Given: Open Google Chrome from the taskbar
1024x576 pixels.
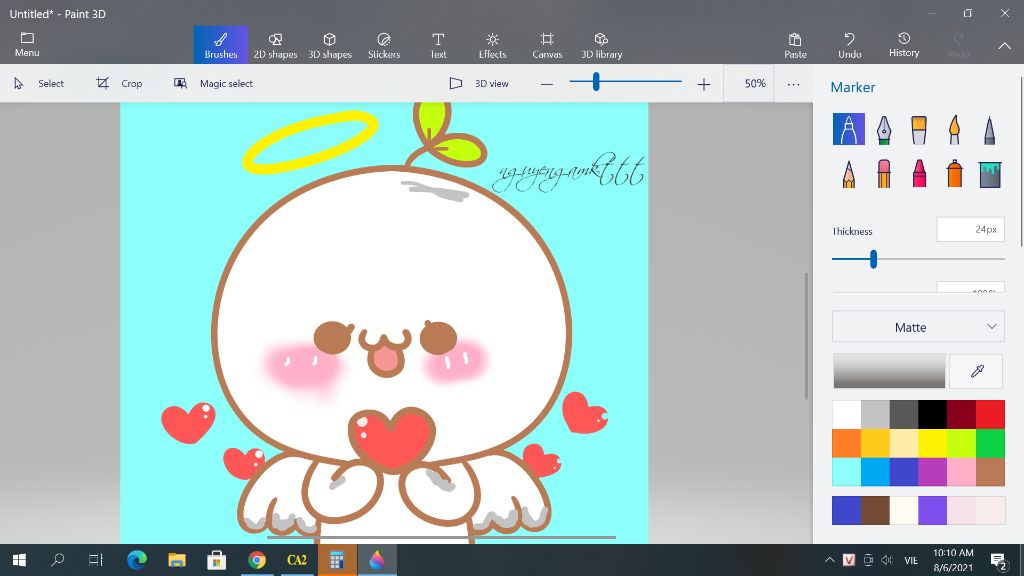Looking at the screenshot, I should [257, 560].
